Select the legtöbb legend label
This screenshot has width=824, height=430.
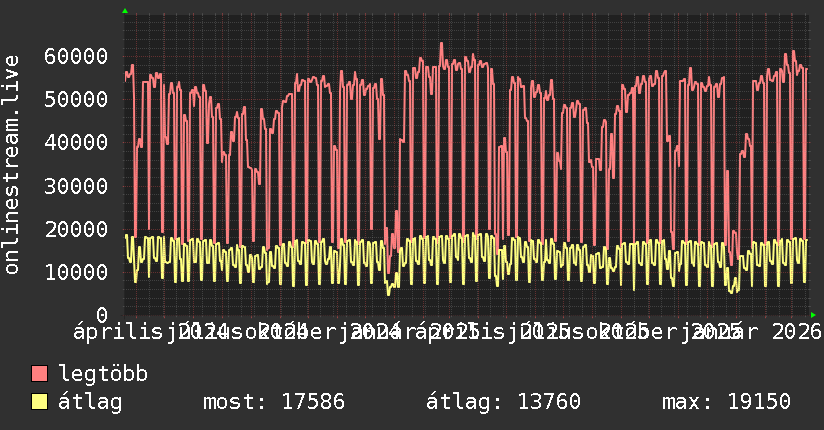coord(104,374)
